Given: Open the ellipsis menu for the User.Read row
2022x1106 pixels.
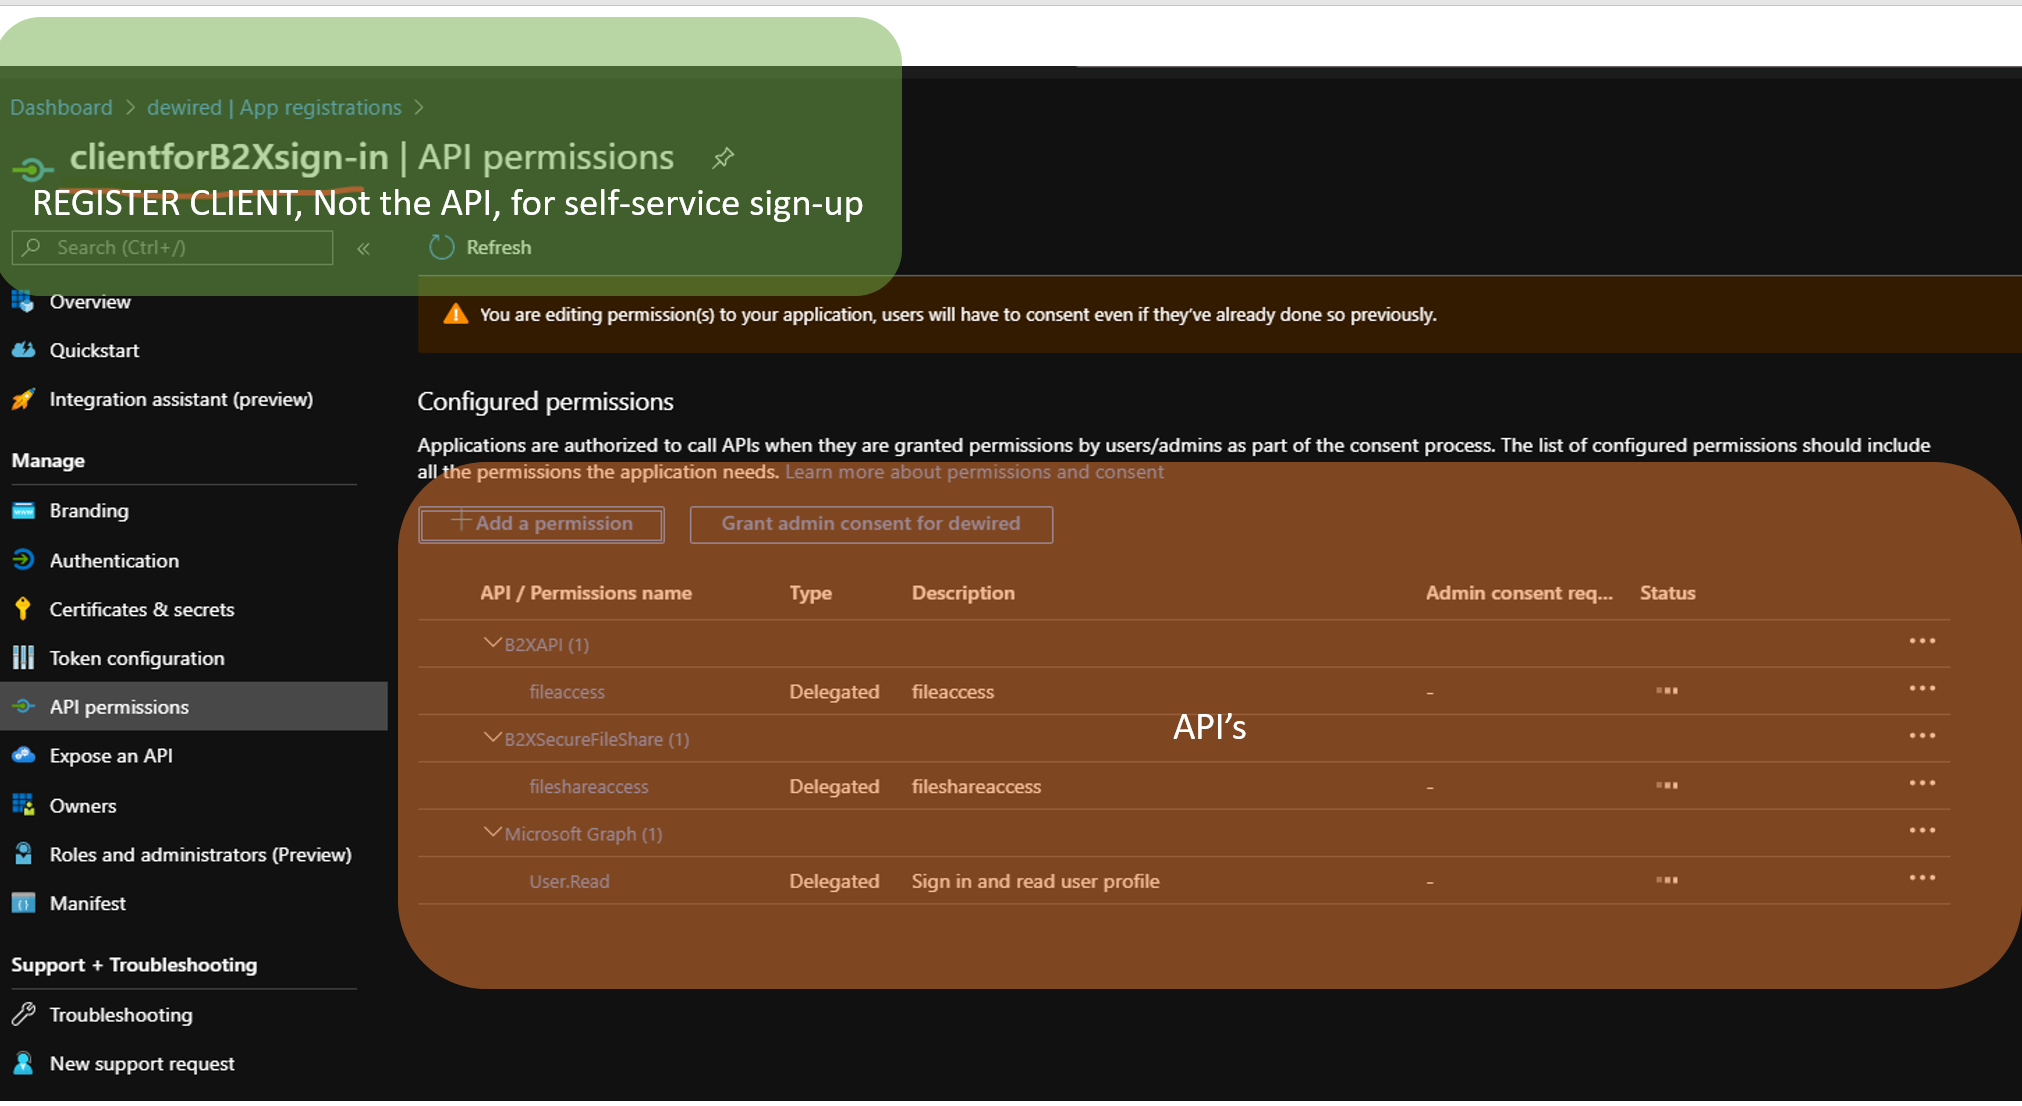Looking at the screenshot, I should point(1921,878).
